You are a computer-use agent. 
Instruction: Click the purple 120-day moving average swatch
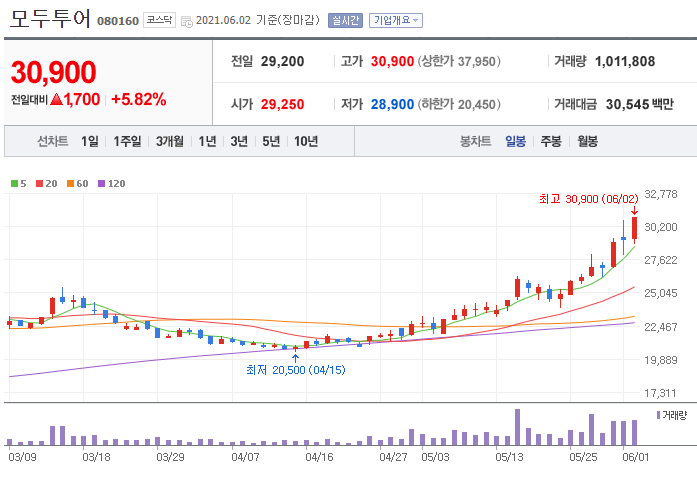coord(101,184)
